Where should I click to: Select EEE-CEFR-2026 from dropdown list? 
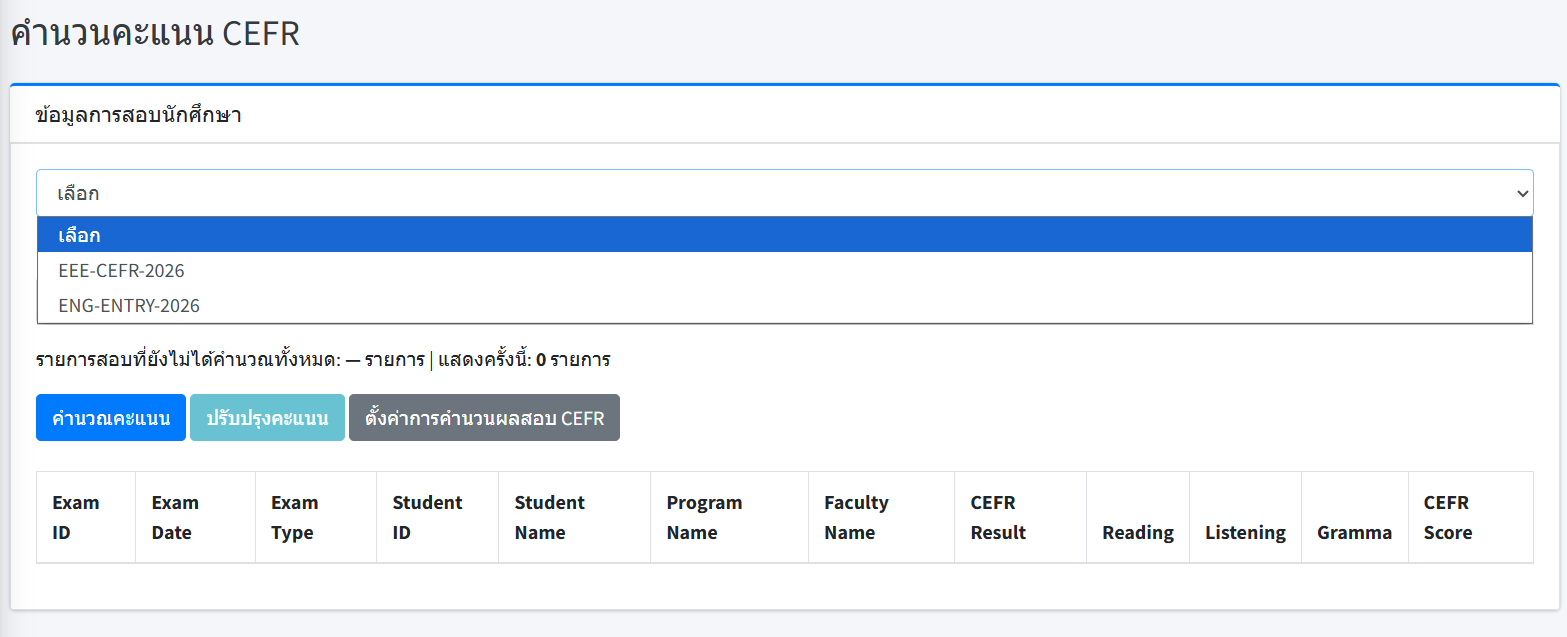[x=784, y=270]
